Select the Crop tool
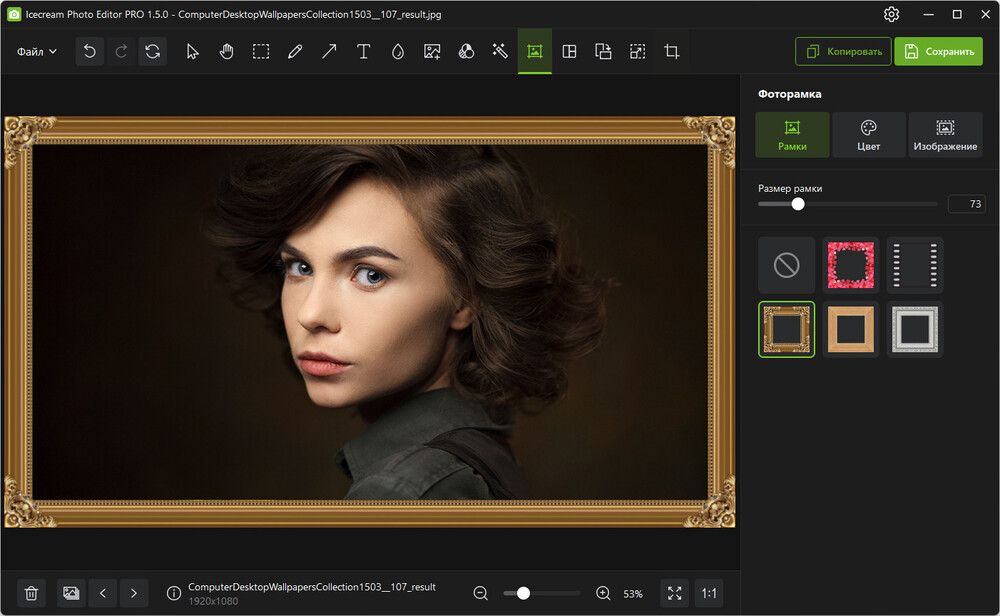The image size is (1000, 616). pyautogui.click(x=671, y=51)
